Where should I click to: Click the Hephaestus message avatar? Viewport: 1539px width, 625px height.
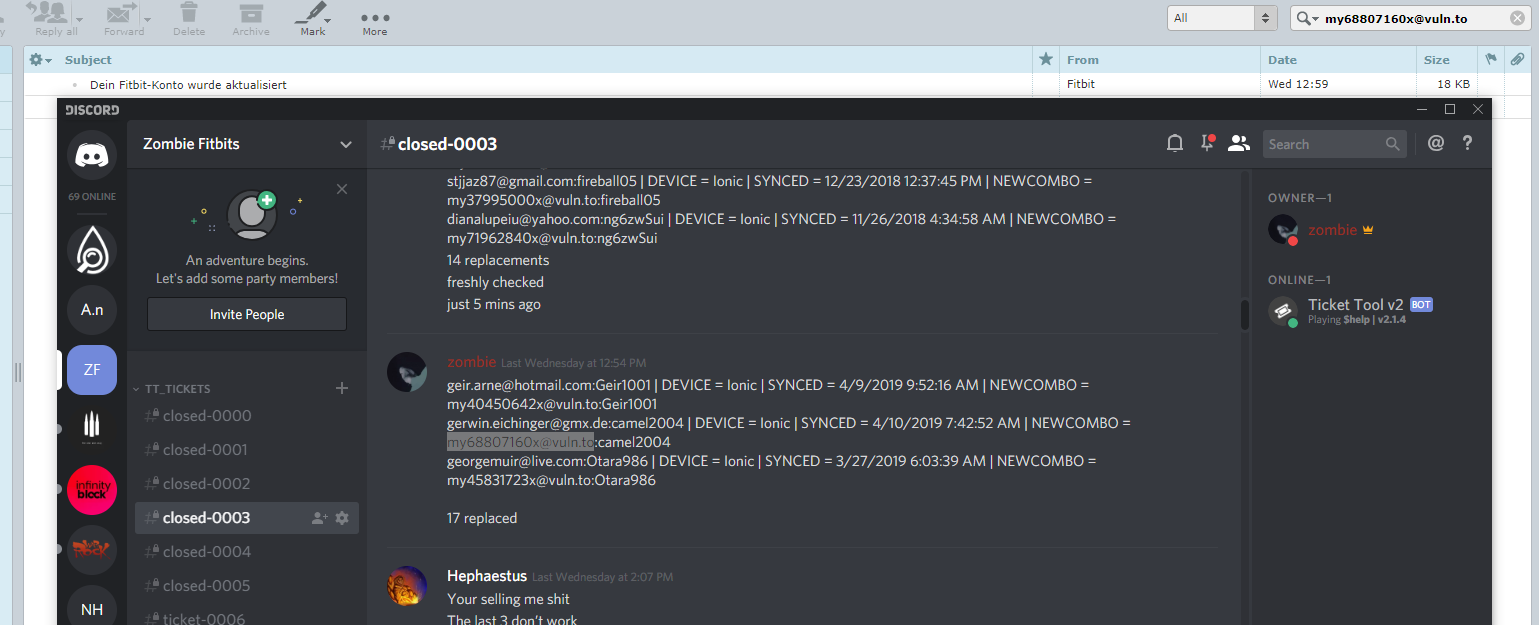click(407, 586)
